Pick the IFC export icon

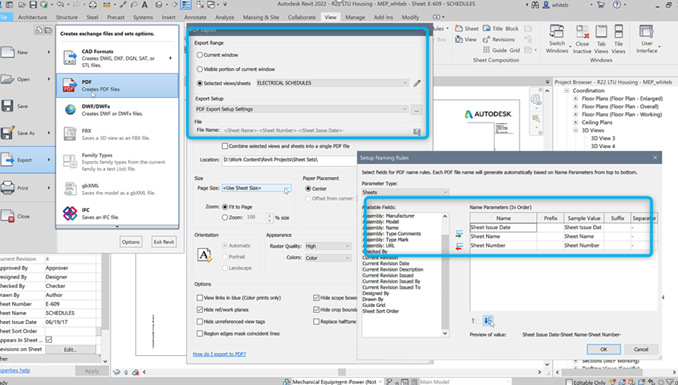pos(70,213)
